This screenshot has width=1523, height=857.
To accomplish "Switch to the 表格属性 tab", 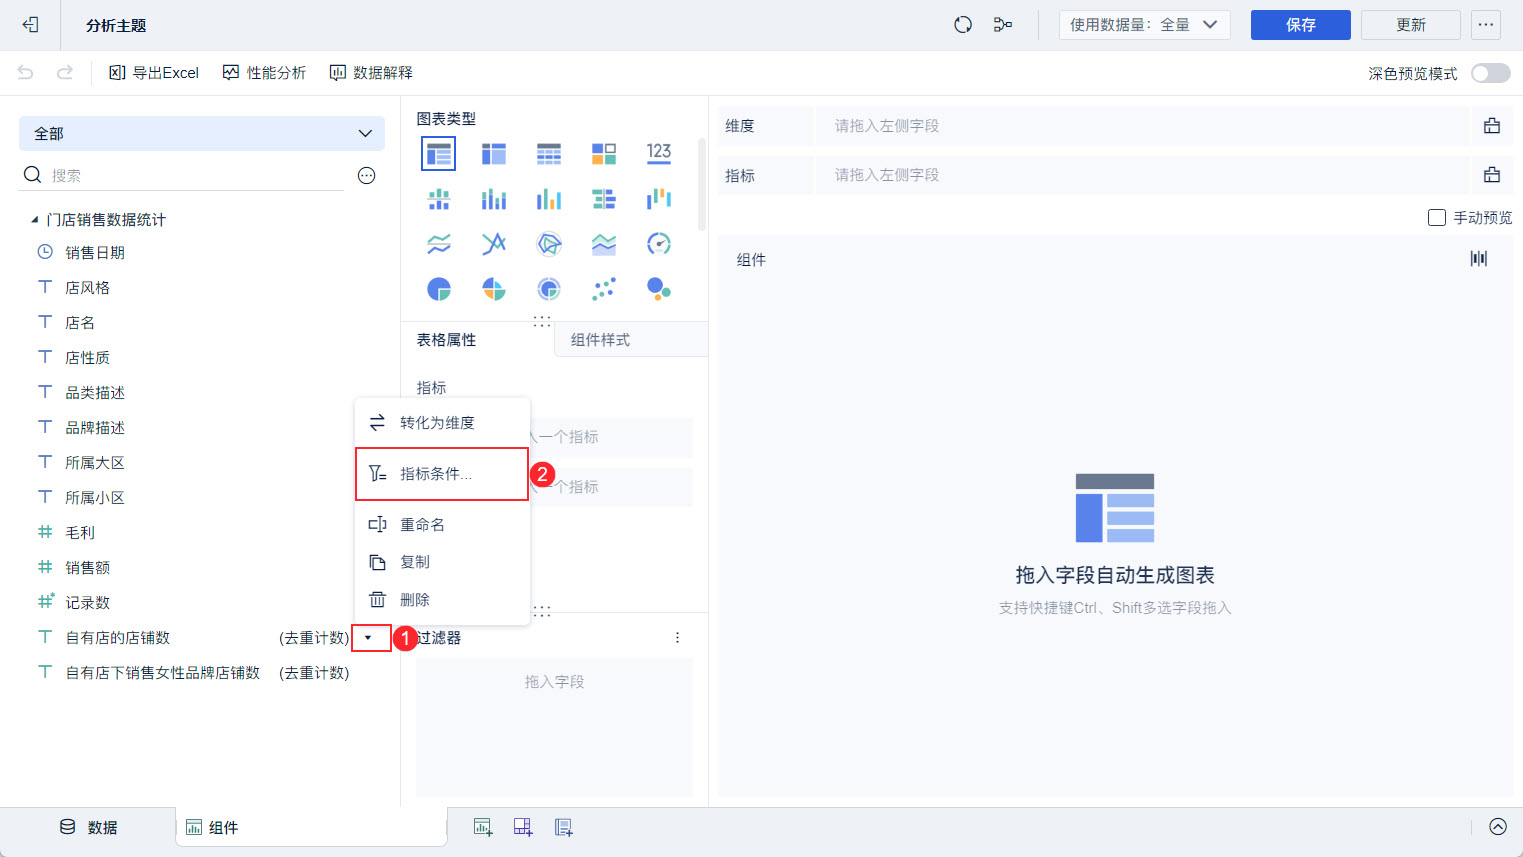I will (447, 340).
